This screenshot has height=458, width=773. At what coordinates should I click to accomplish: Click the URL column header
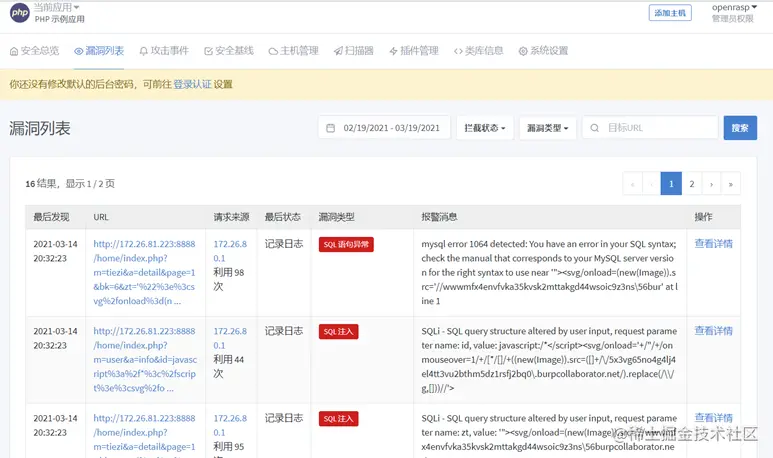pyautogui.click(x=101, y=217)
